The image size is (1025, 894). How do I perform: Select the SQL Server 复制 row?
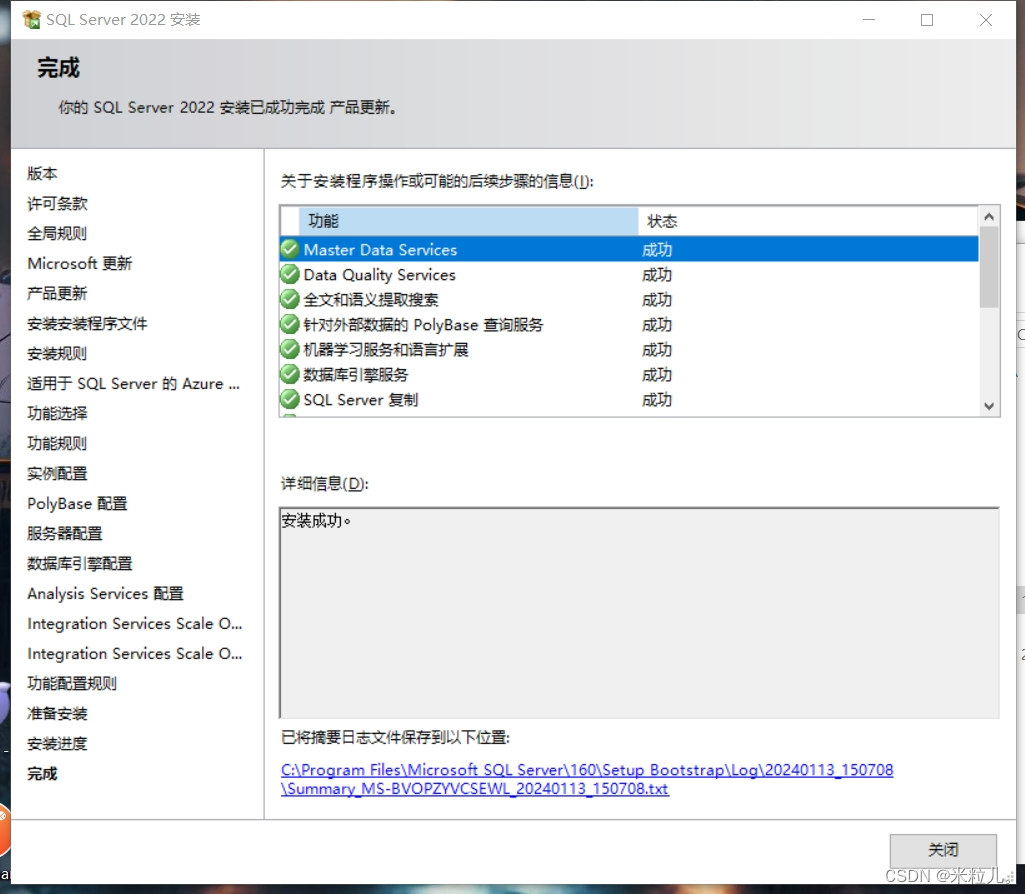point(630,399)
